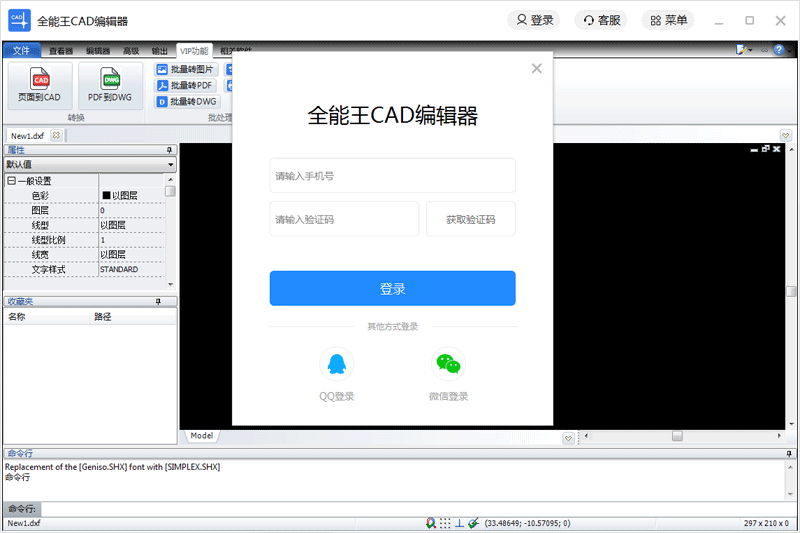
Task: Switch to the 编辑器 ribbon tab
Action: (97, 51)
